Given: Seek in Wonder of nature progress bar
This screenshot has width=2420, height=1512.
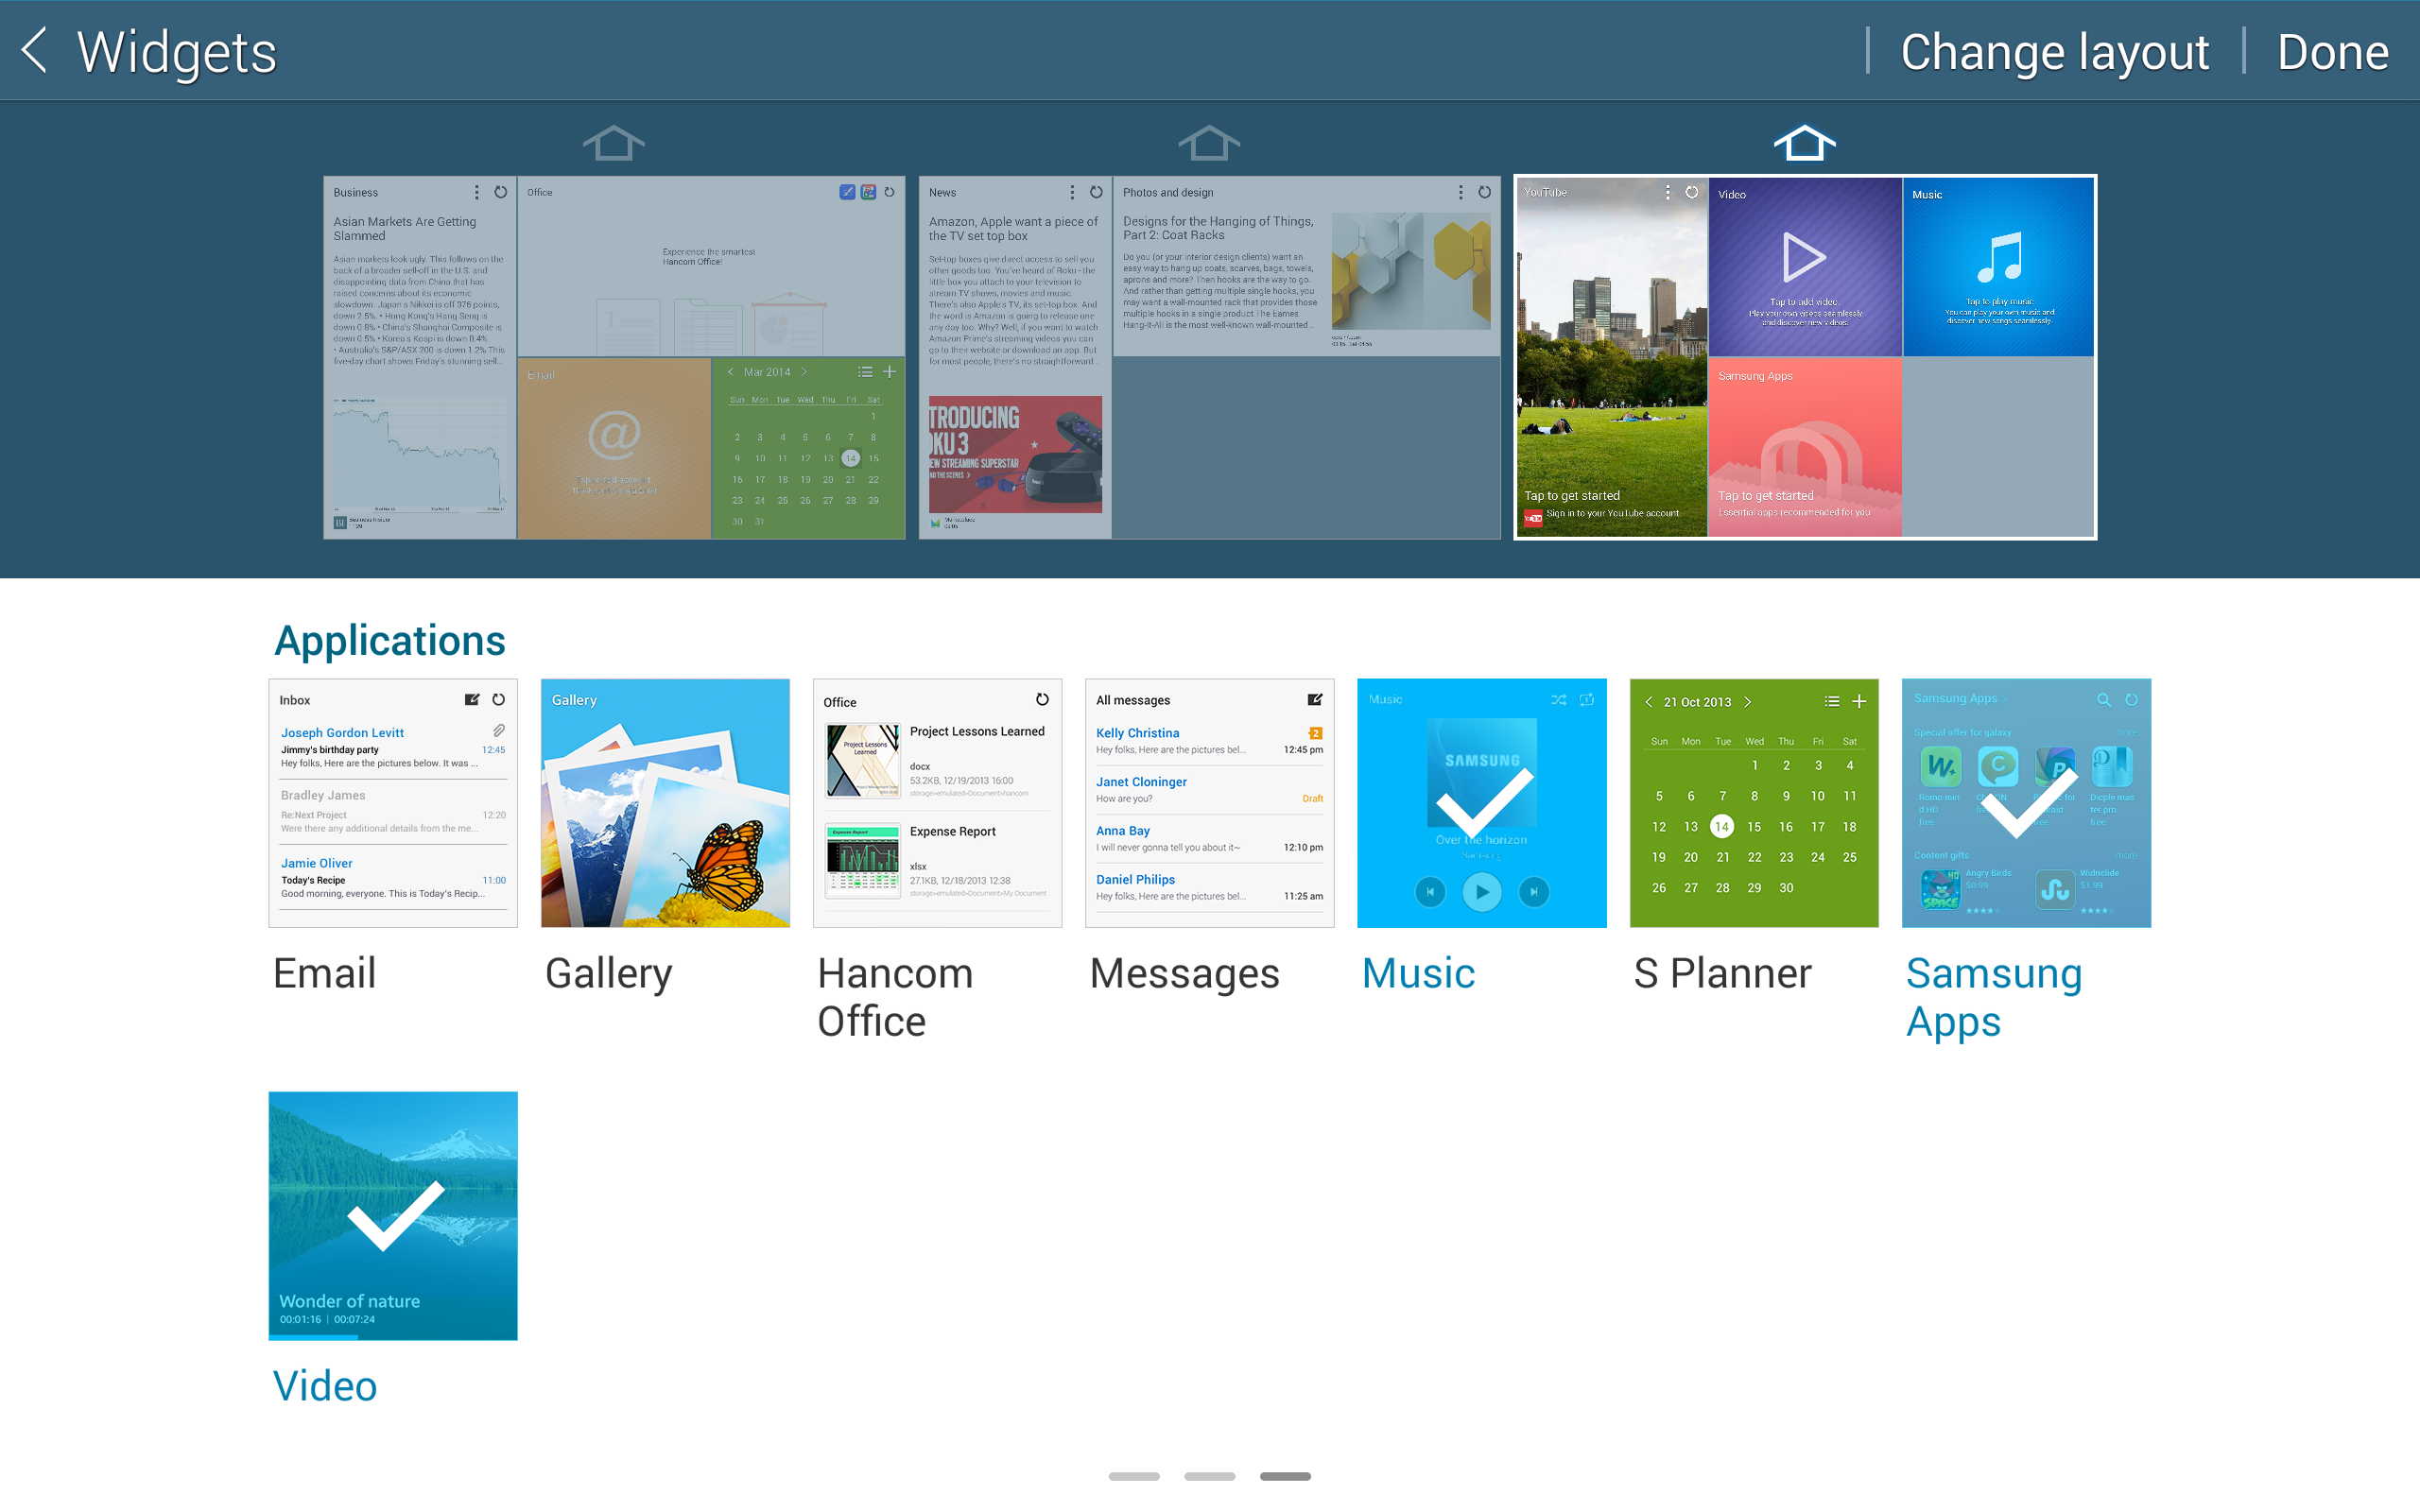Looking at the screenshot, I should tap(393, 1337).
